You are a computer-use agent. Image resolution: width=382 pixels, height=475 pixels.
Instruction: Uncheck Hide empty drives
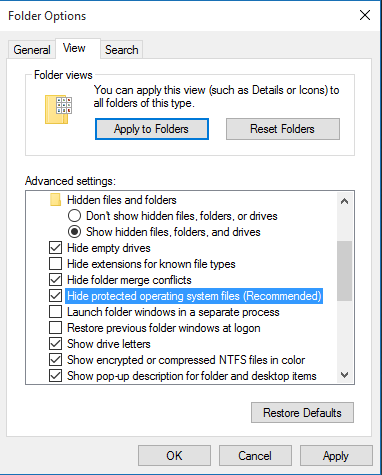pos(55,248)
